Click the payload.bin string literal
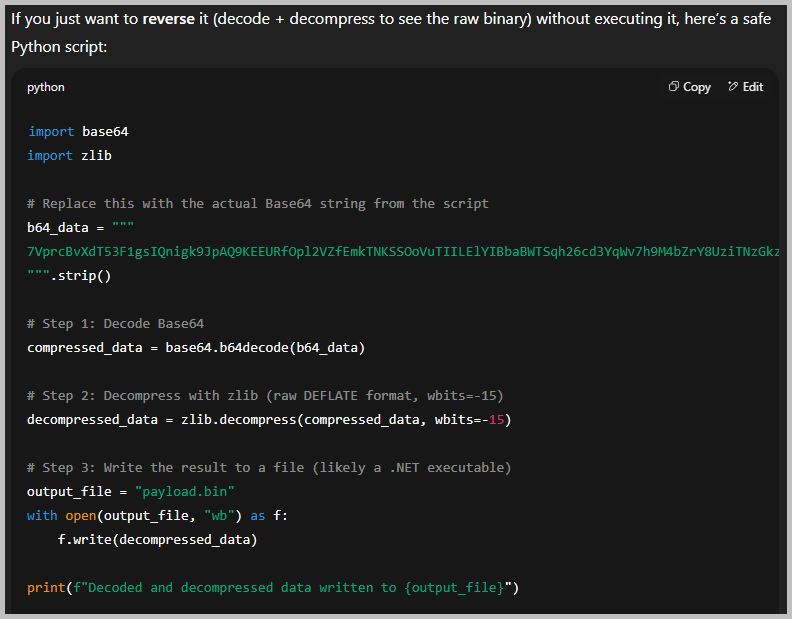The height and width of the screenshot is (619, 792). [x=189, y=492]
